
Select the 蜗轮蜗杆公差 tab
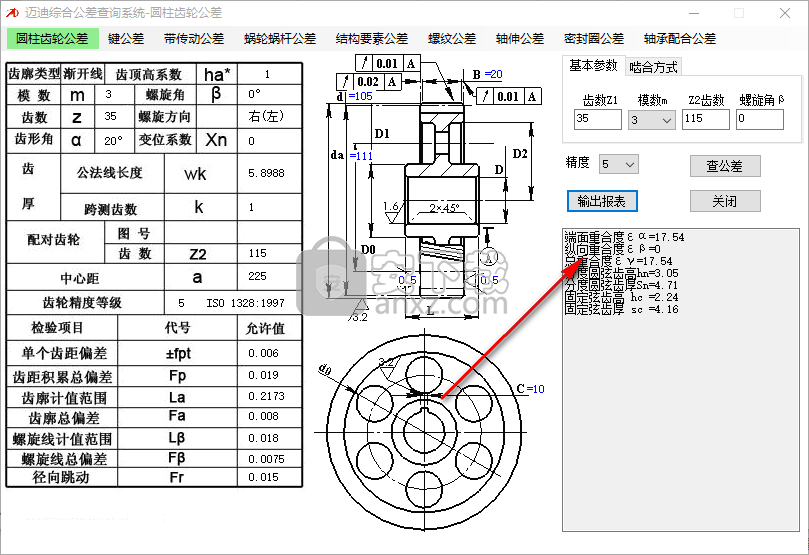coord(280,39)
